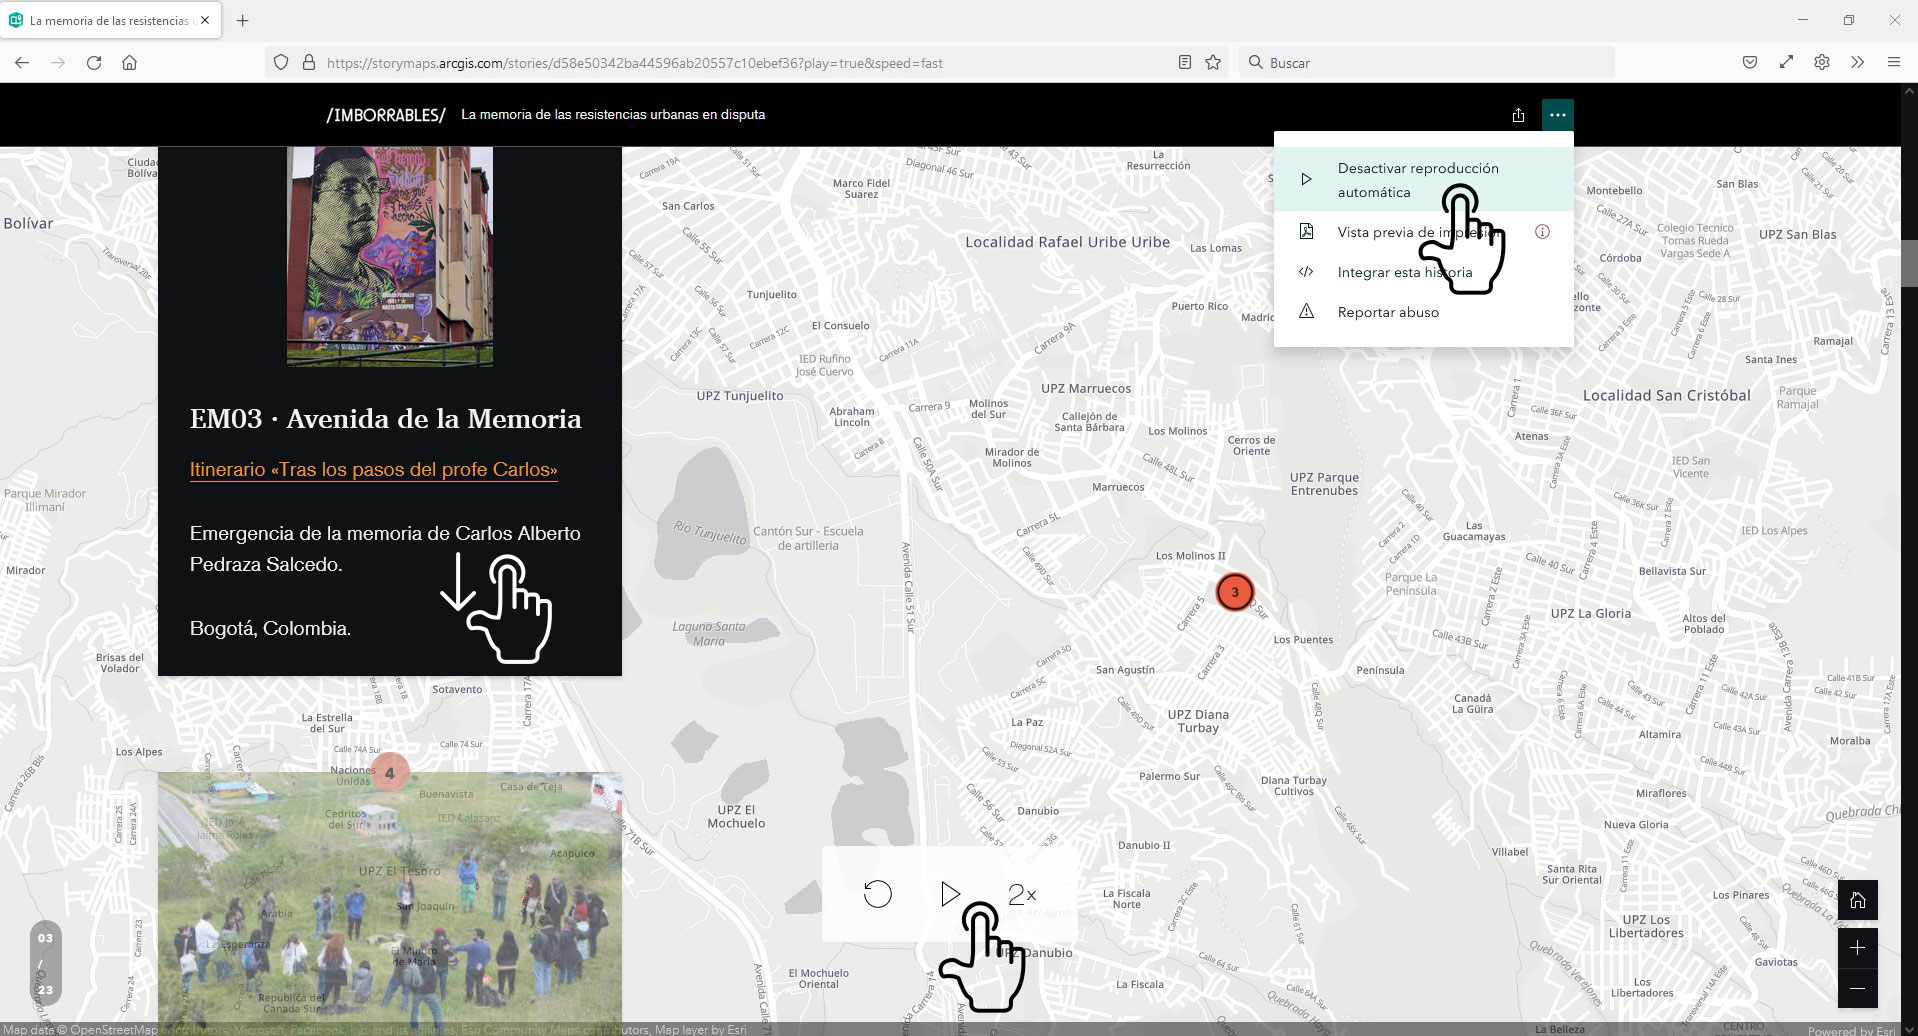Open the mural image in the EM03 card
This screenshot has width=1918, height=1036.
point(390,257)
